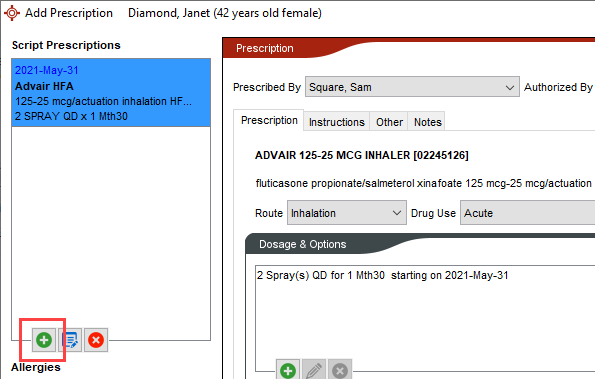Open the Drug Use dropdown showing Acute

pyautogui.click(x=527, y=213)
